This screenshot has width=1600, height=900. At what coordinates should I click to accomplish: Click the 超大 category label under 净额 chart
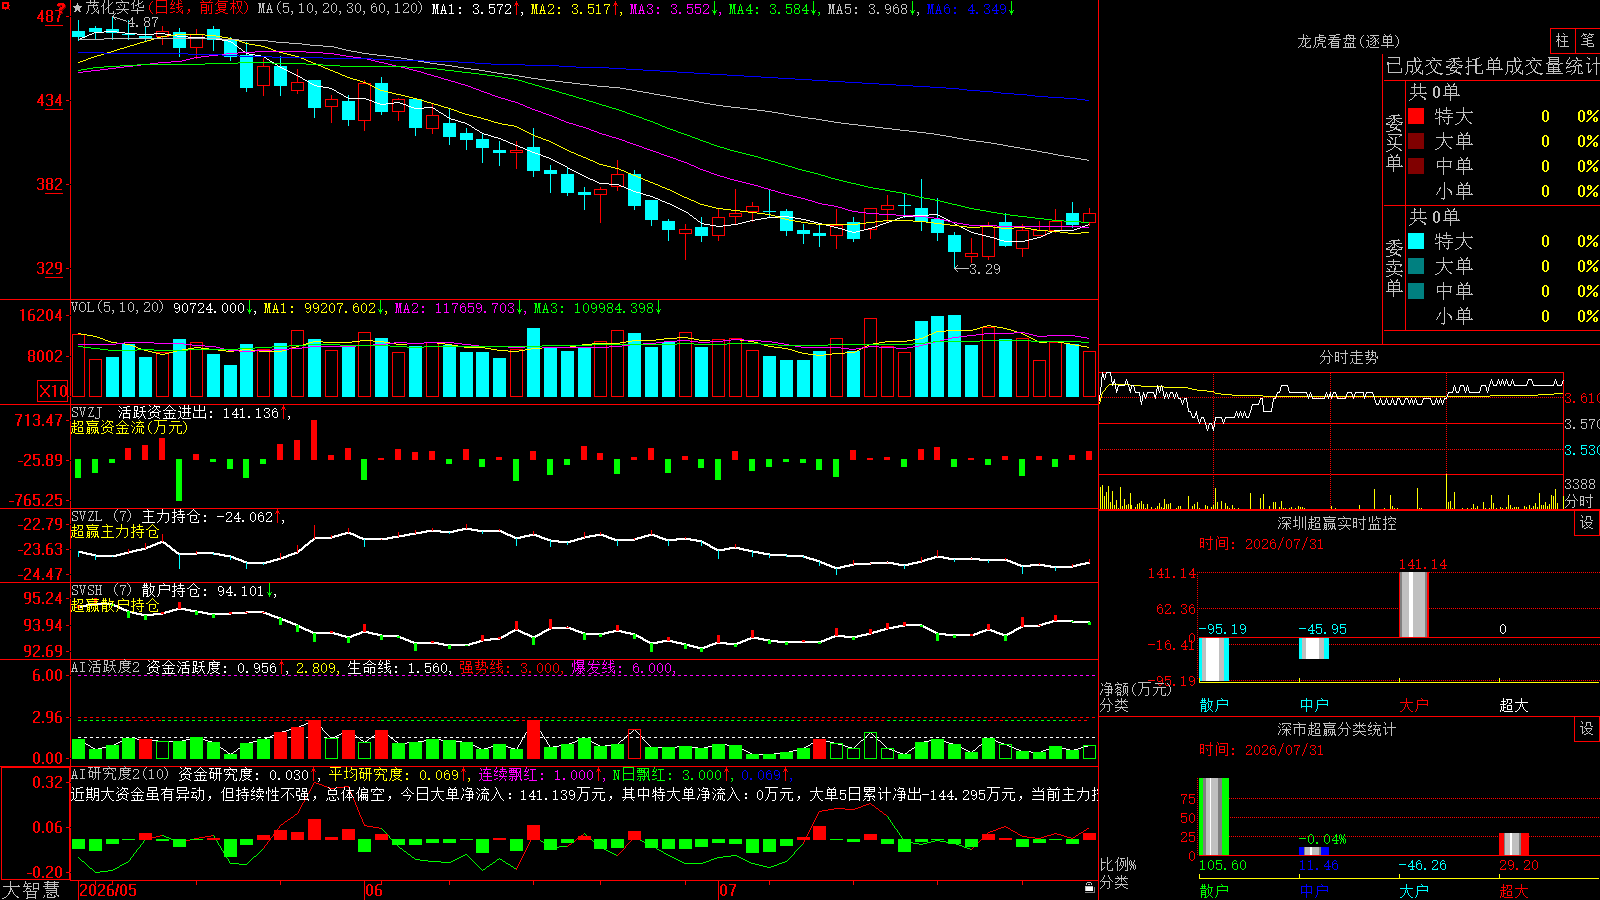pyautogui.click(x=1514, y=705)
